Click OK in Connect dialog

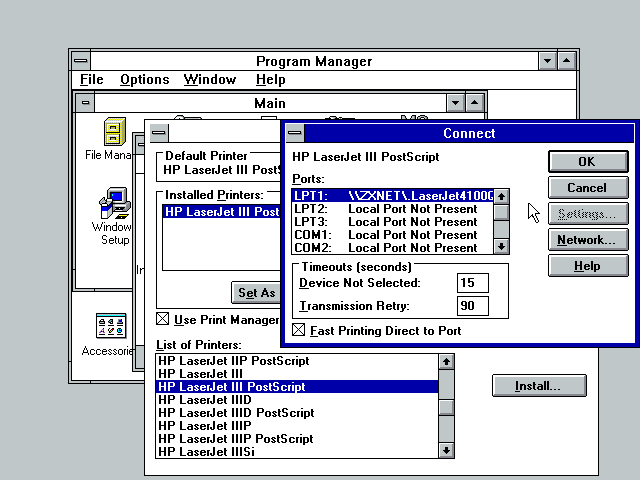[x=587, y=161]
